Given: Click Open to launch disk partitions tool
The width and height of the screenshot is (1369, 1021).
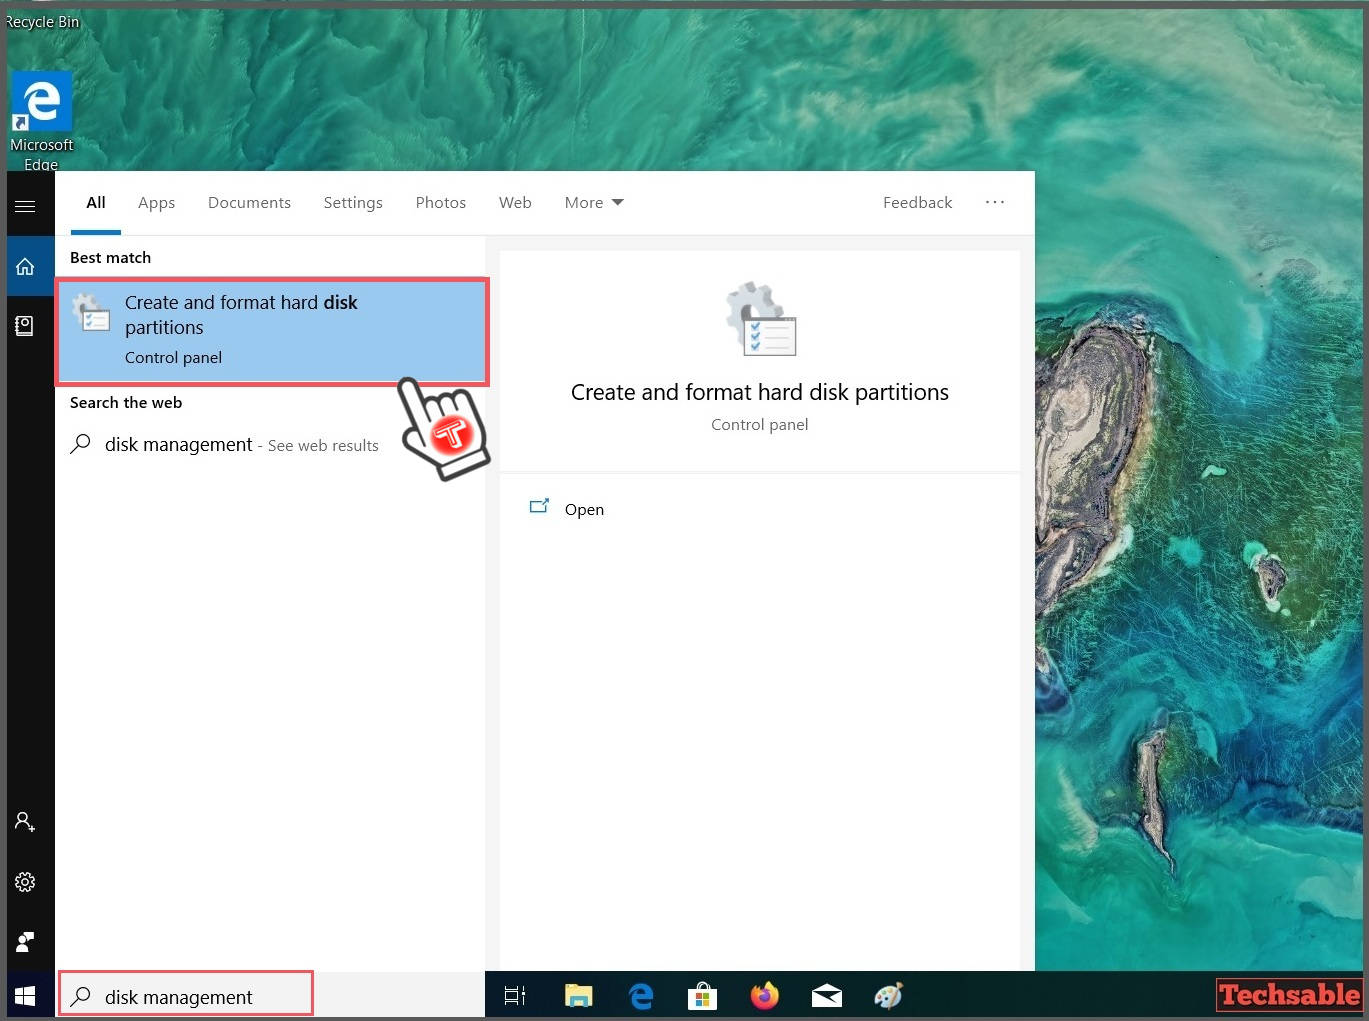Looking at the screenshot, I should pyautogui.click(x=584, y=509).
